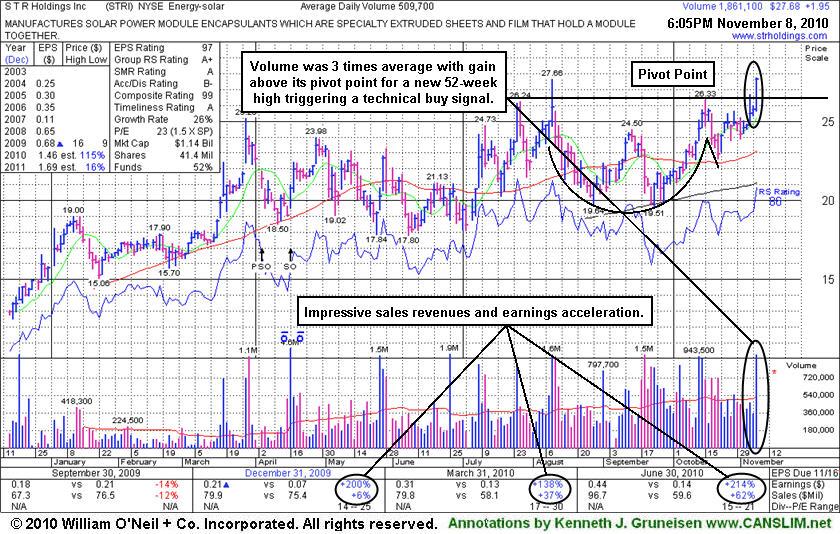The image size is (840, 534).
Task: Click the S T R Holdings Inc company name
Action: pos(46,7)
